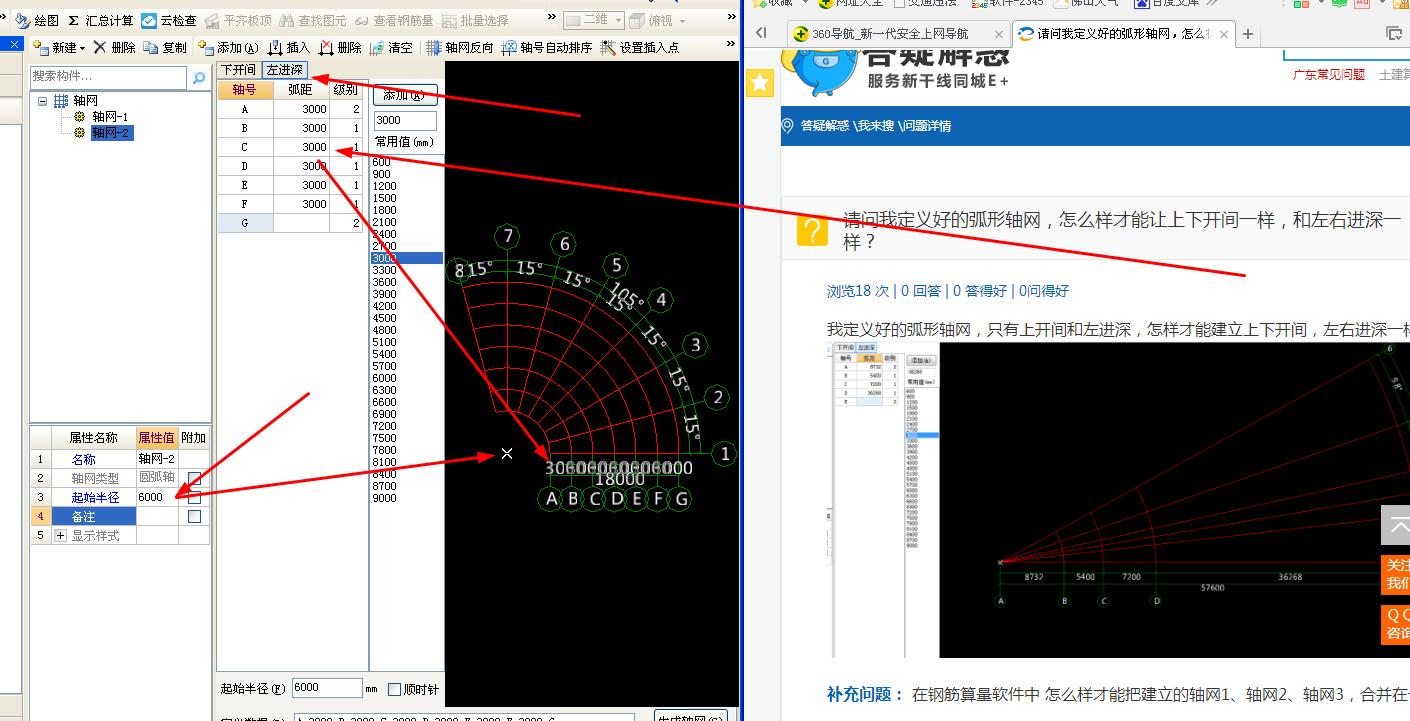This screenshot has width=1410, height=721.
Task: Insert an axis row with 插入
Action: [x=290, y=47]
